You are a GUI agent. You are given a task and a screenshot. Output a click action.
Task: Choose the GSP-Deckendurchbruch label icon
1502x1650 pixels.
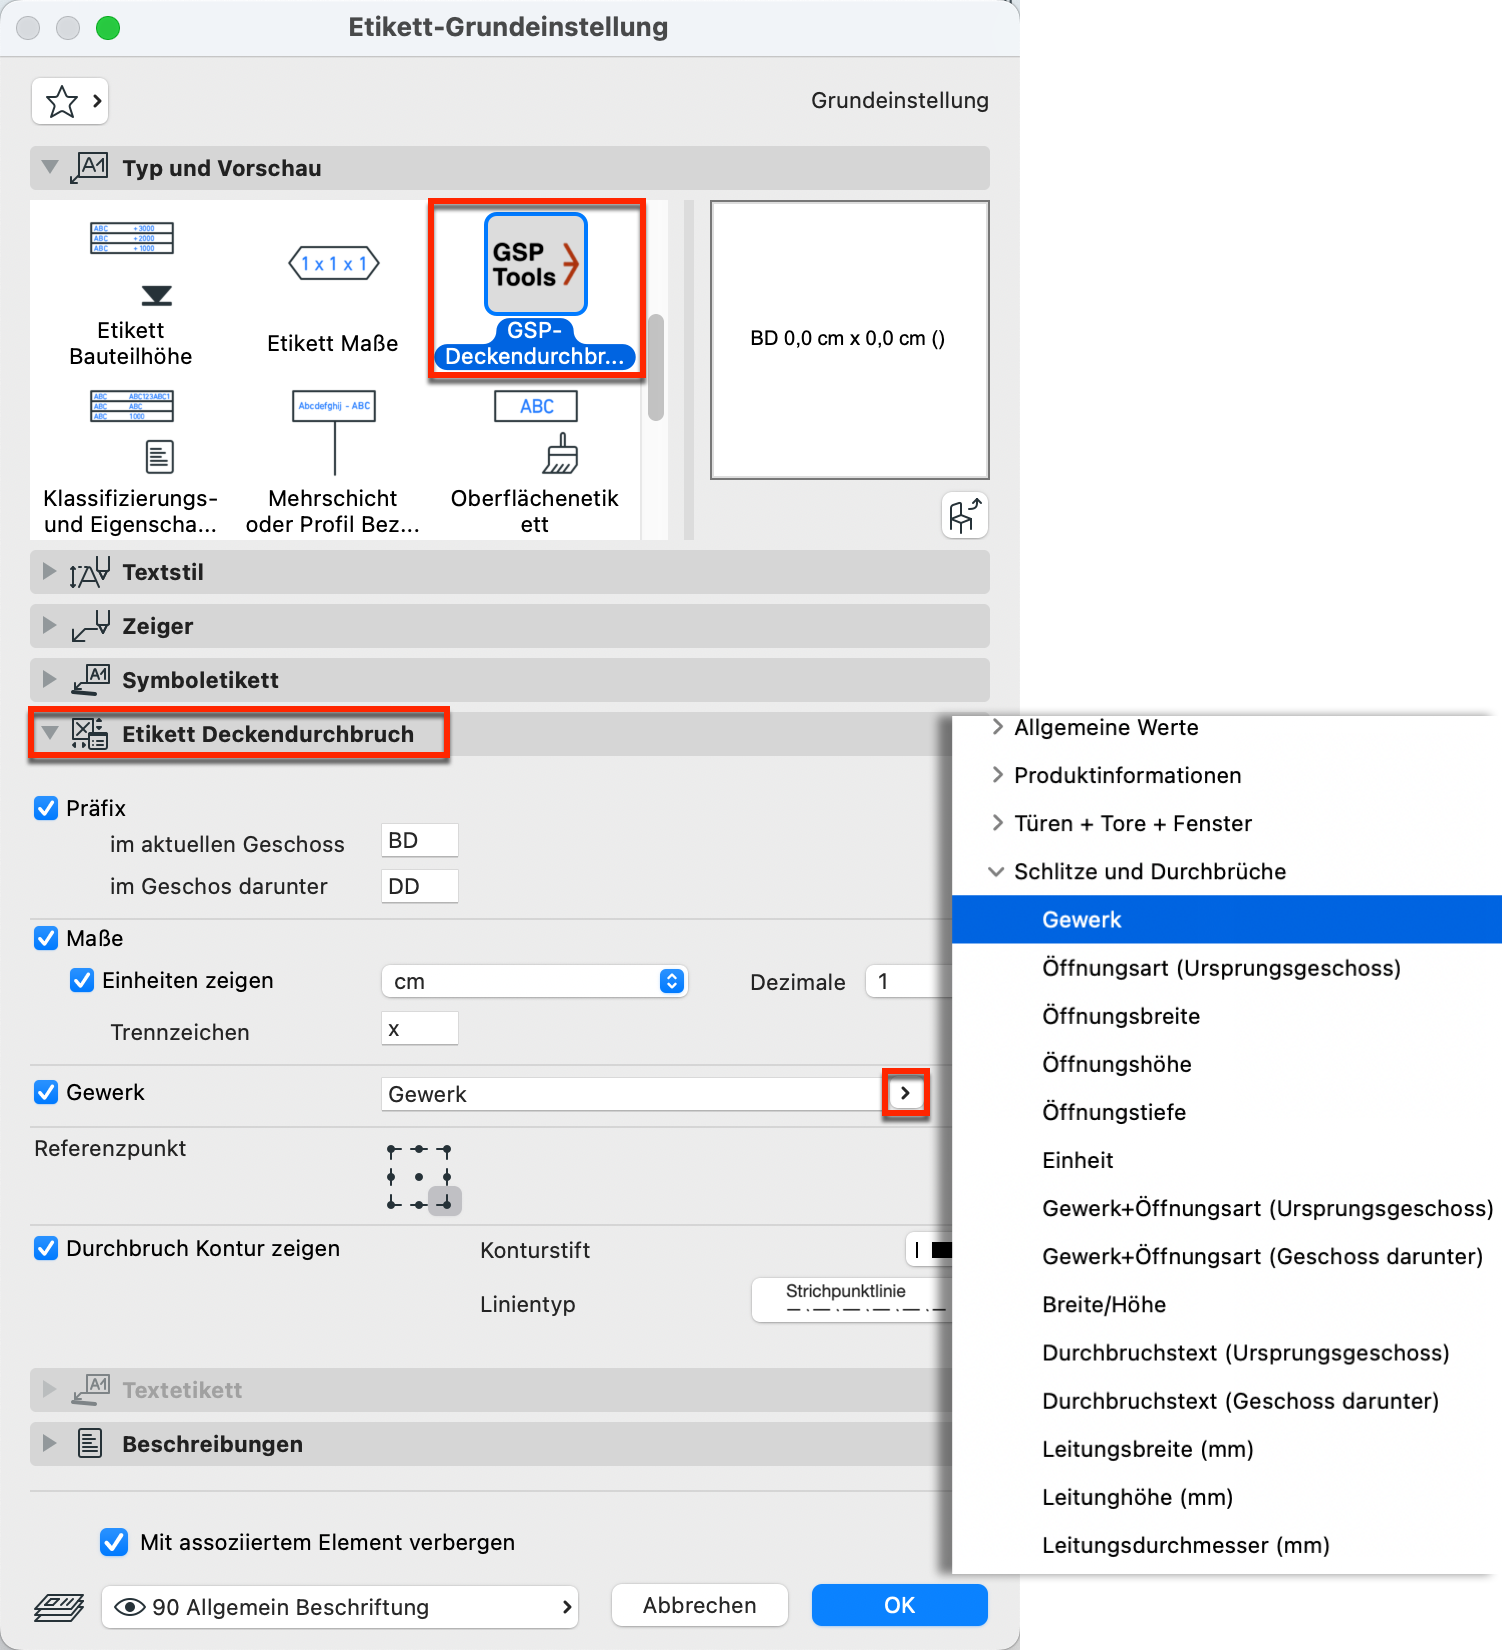pyautogui.click(x=535, y=288)
